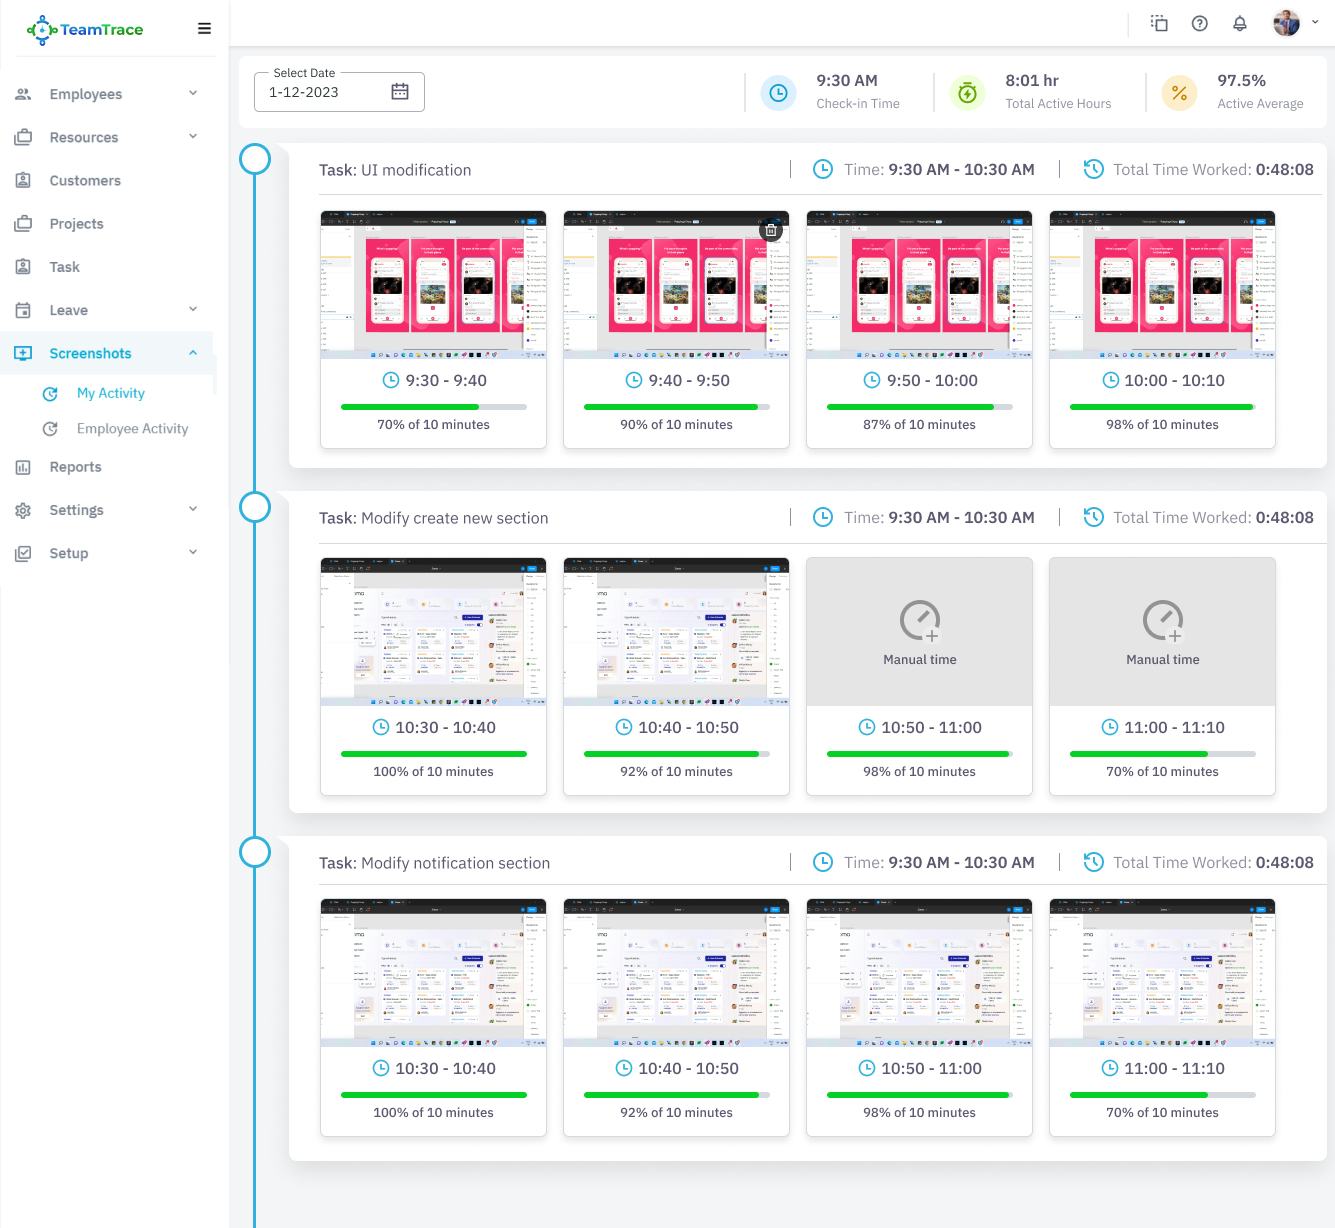1335x1228 pixels.
Task: Open notifications via the bell icon
Action: 1239,22
